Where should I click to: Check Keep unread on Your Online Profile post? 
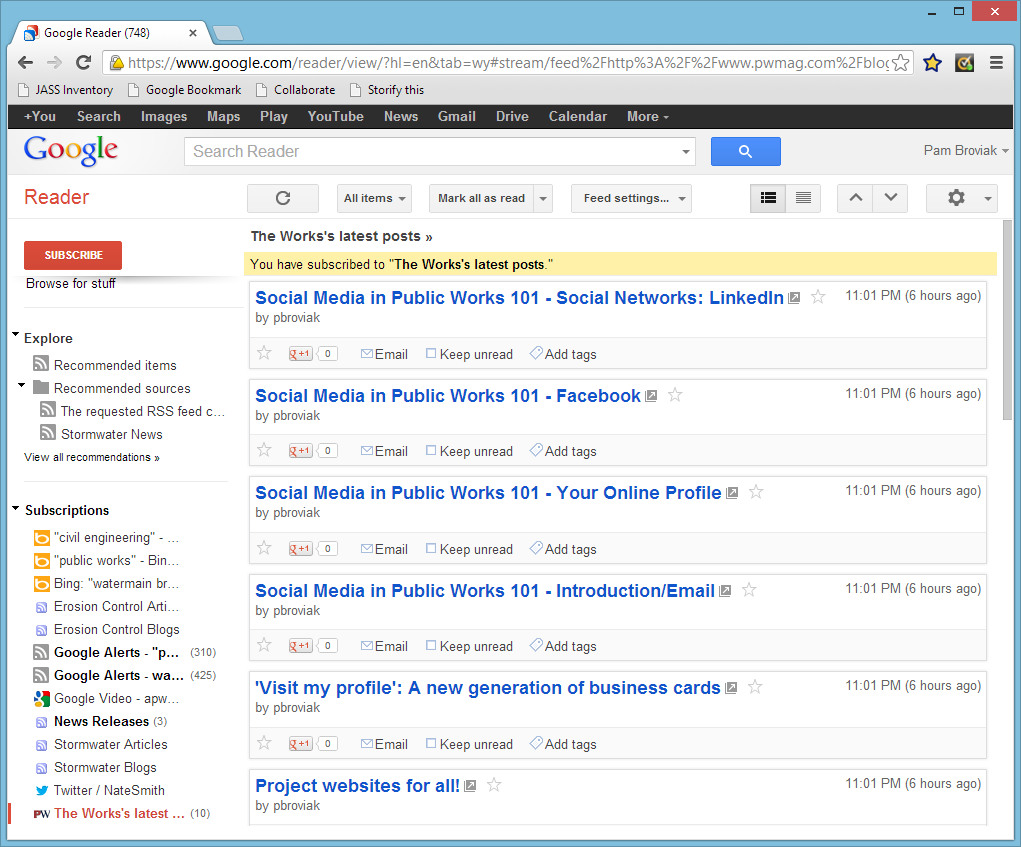pyautogui.click(x=431, y=548)
